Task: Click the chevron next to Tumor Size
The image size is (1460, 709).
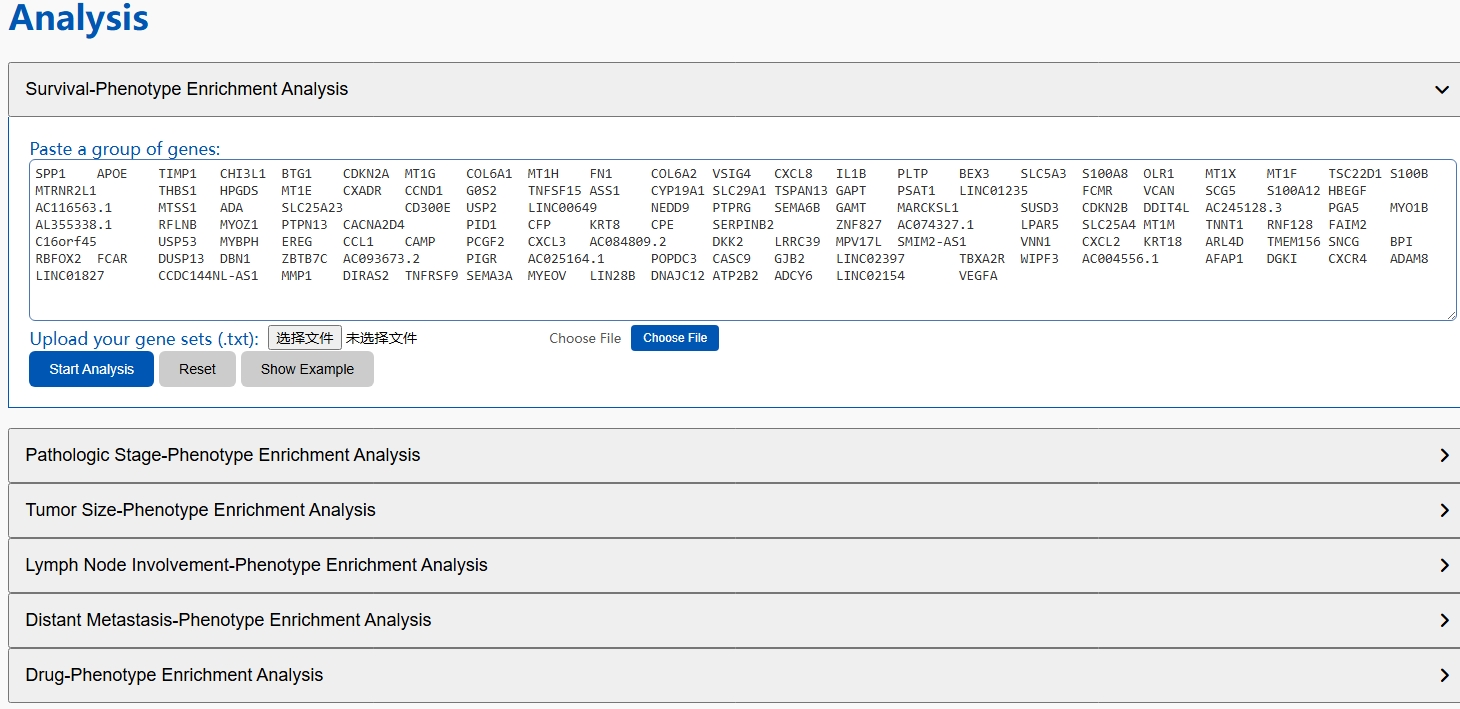Action: coord(1443,510)
